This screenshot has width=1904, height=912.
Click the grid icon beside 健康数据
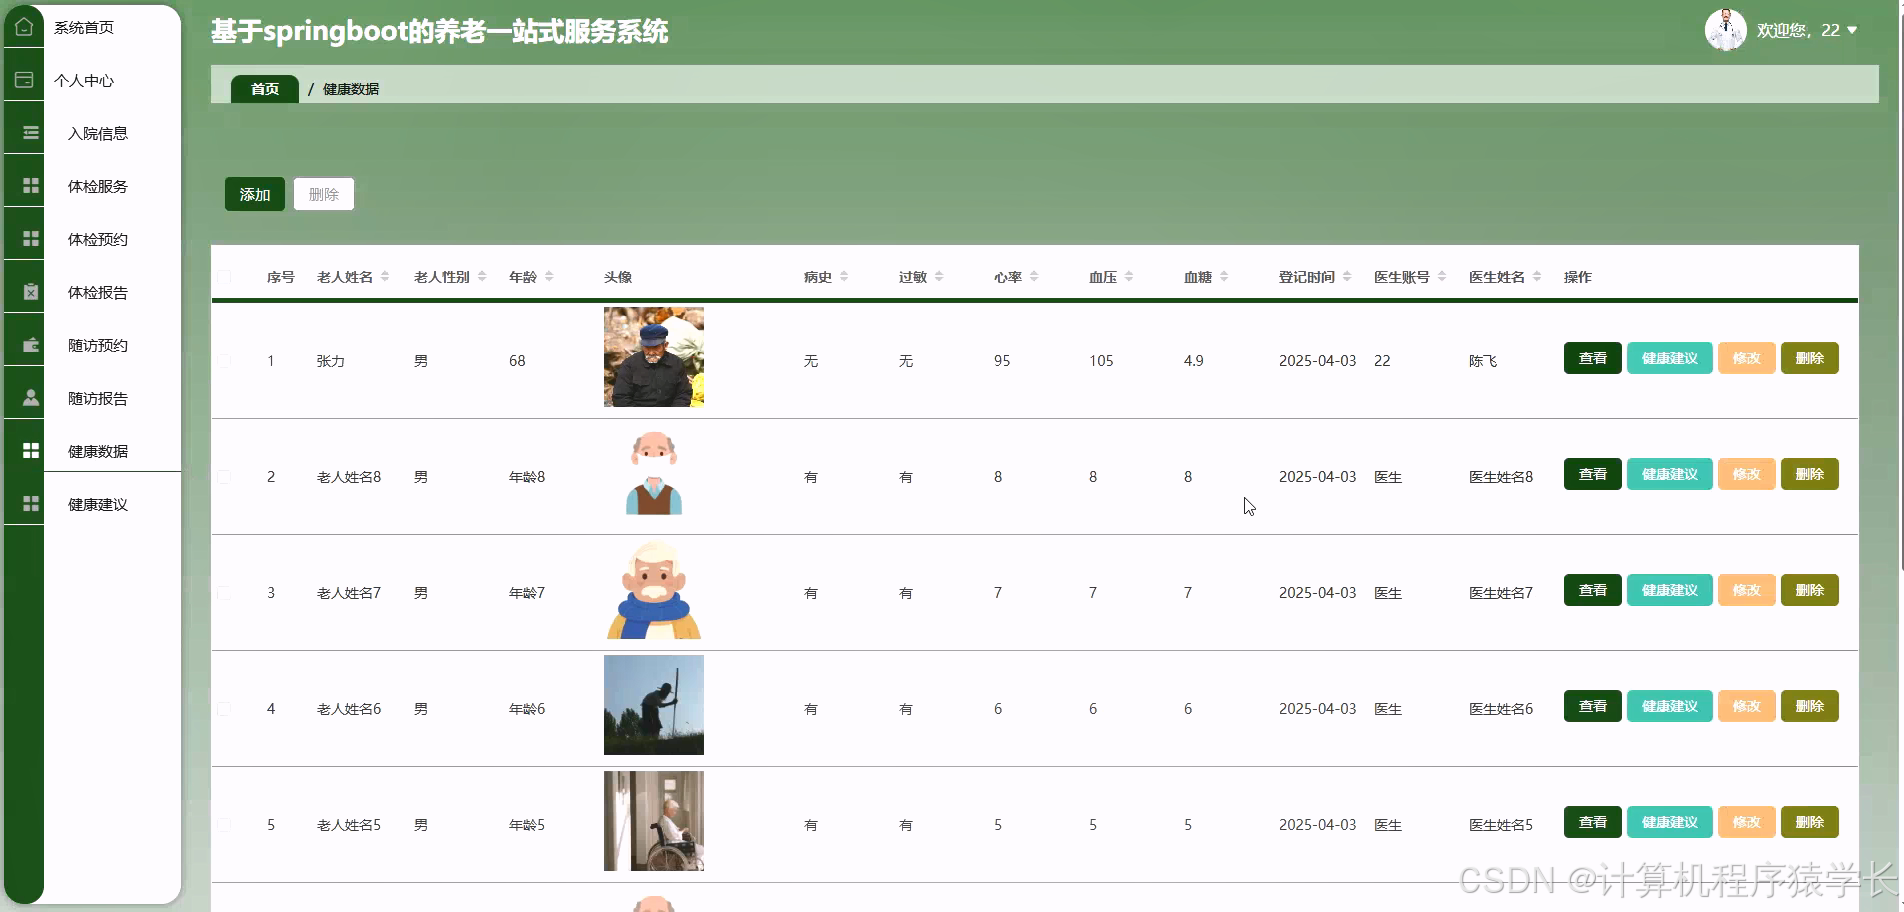point(31,451)
